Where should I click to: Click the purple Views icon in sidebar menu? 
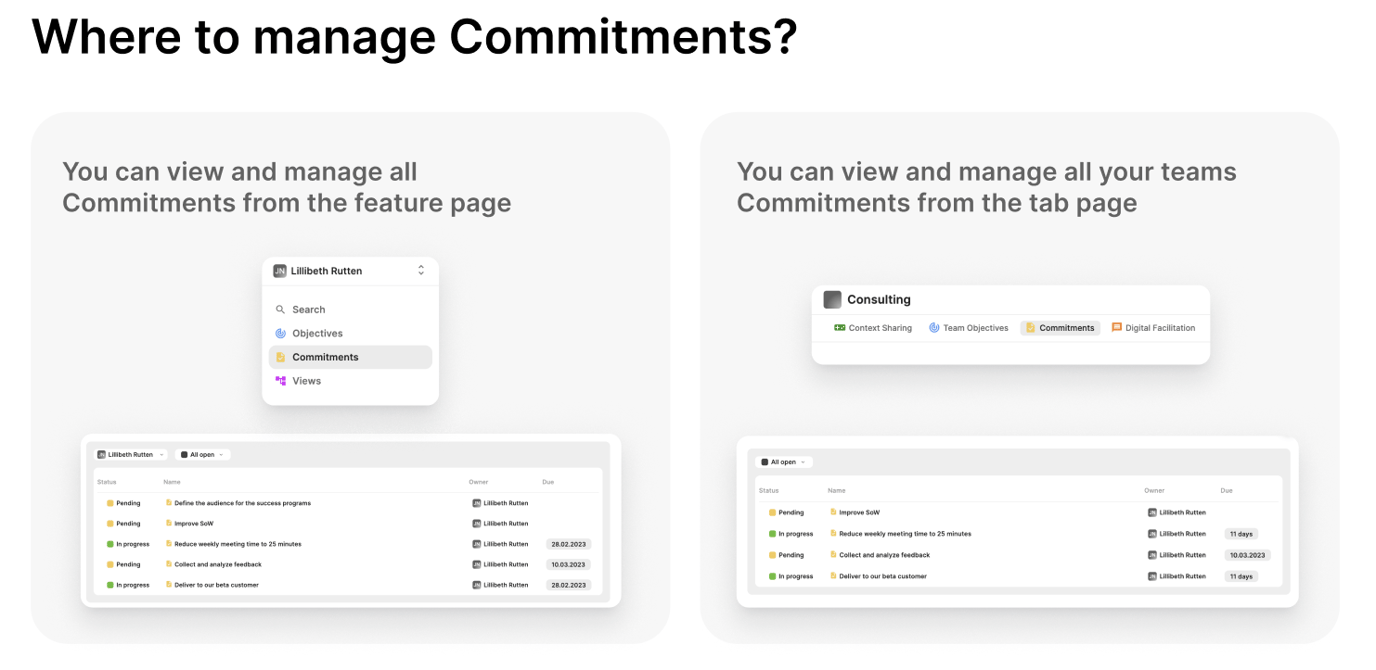pos(281,381)
